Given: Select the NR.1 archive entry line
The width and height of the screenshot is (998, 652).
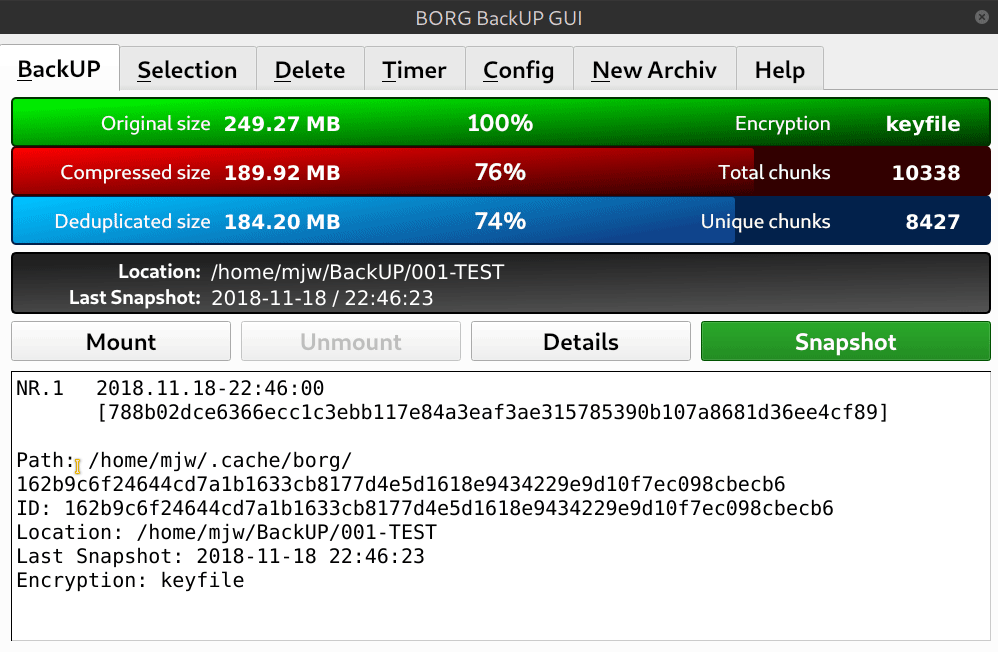Looking at the screenshot, I should [170, 388].
